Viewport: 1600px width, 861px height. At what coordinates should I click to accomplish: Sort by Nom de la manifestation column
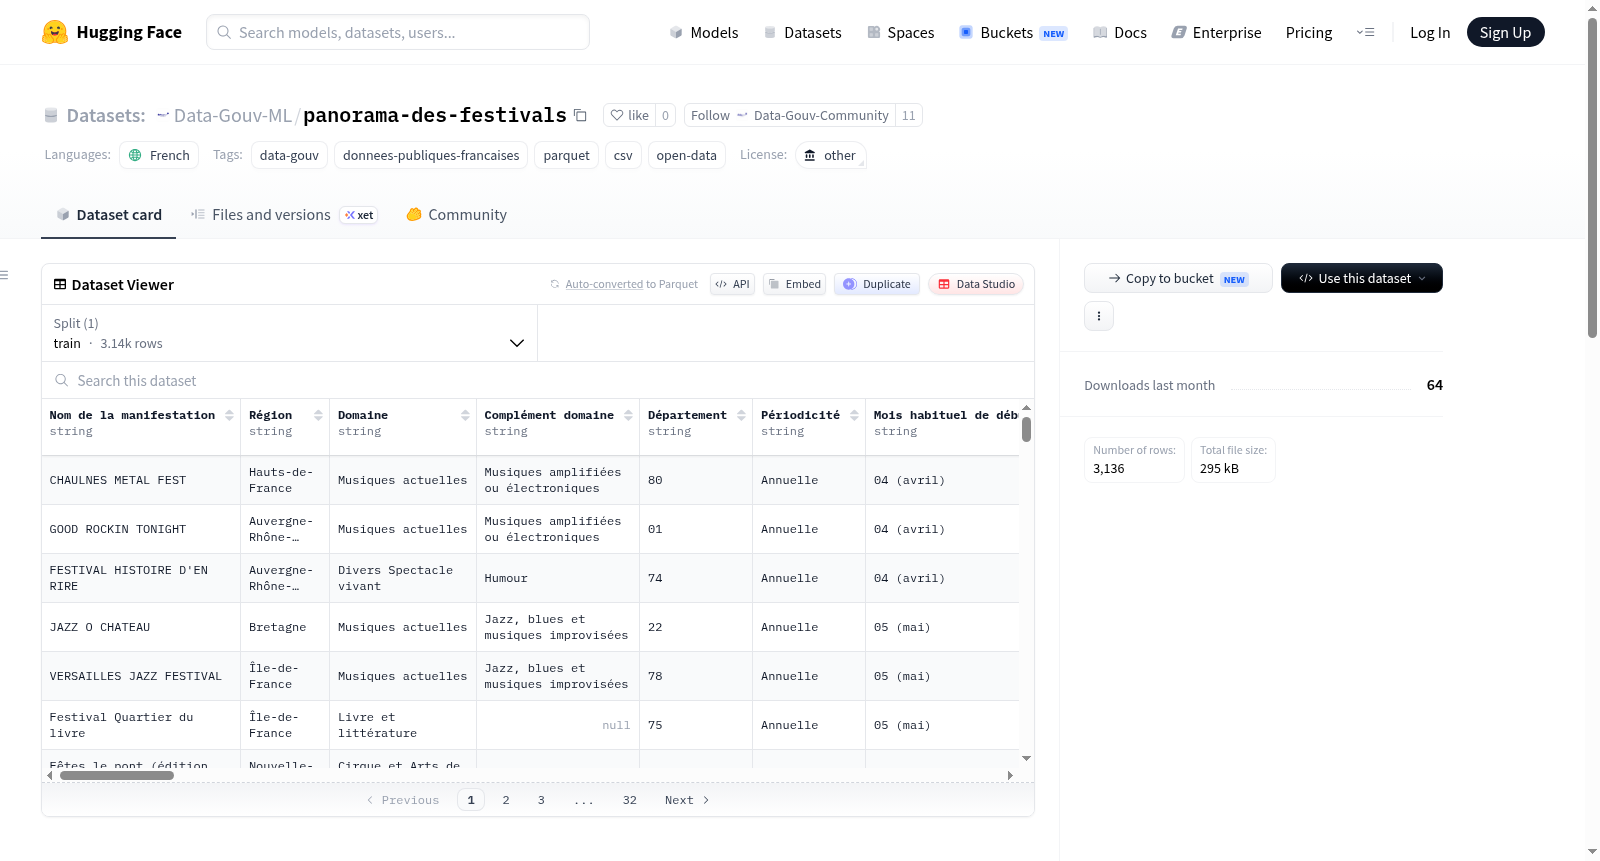(x=229, y=415)
